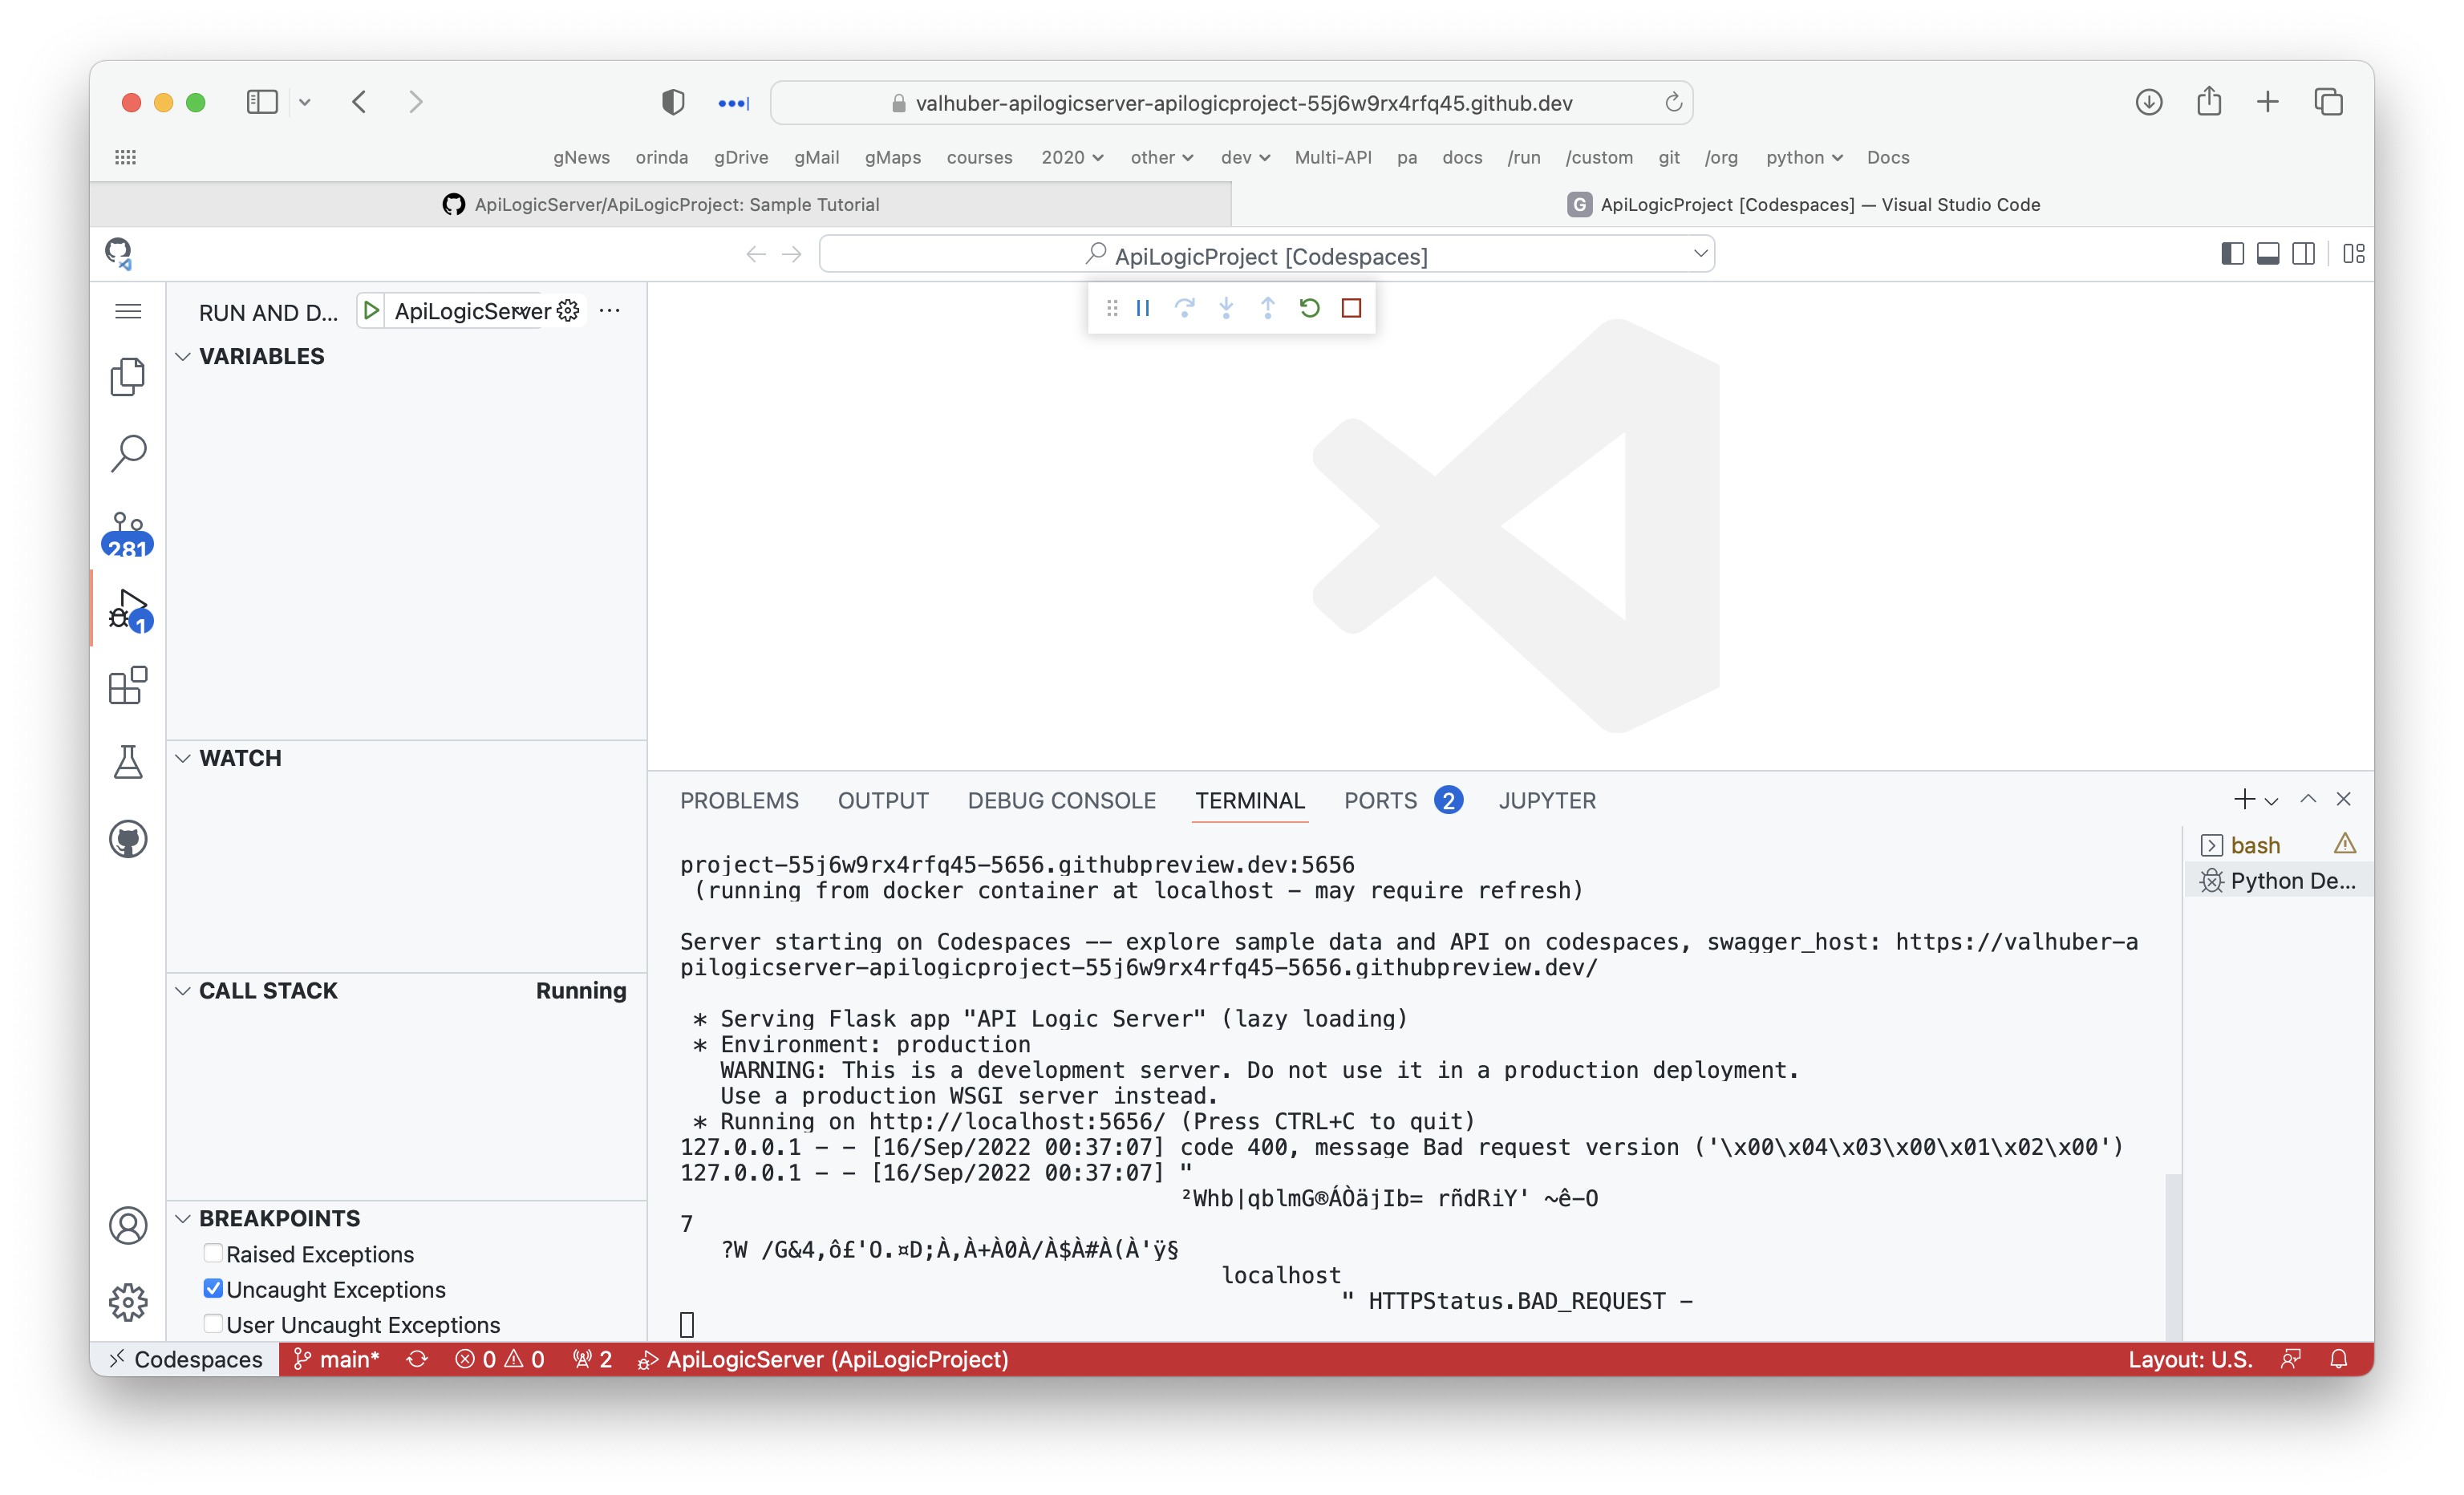Open the Testing flask icon in sidebar
Viewport: 2464px width, 1495px height.
tap(128, 762)
